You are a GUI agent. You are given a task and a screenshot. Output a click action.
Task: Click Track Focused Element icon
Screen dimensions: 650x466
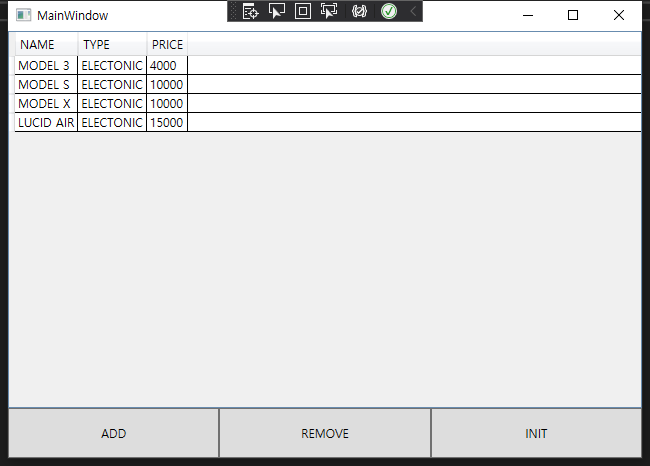[x=329, y=12]
